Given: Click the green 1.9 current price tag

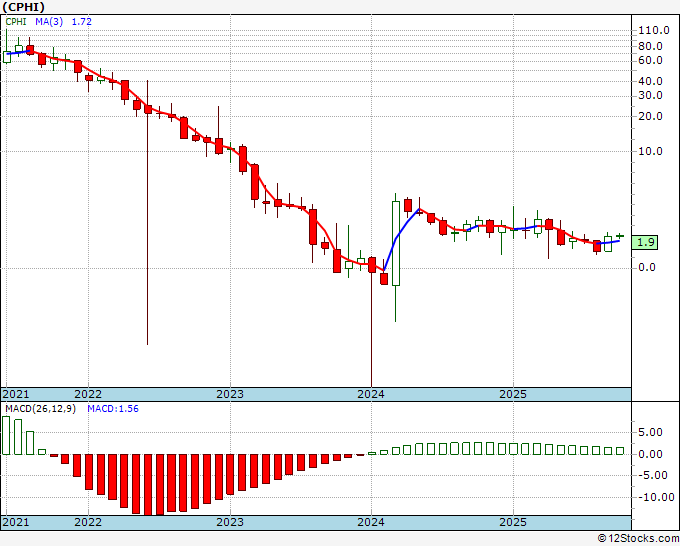Looking at the screenshot, I should (x=645, y=242).
